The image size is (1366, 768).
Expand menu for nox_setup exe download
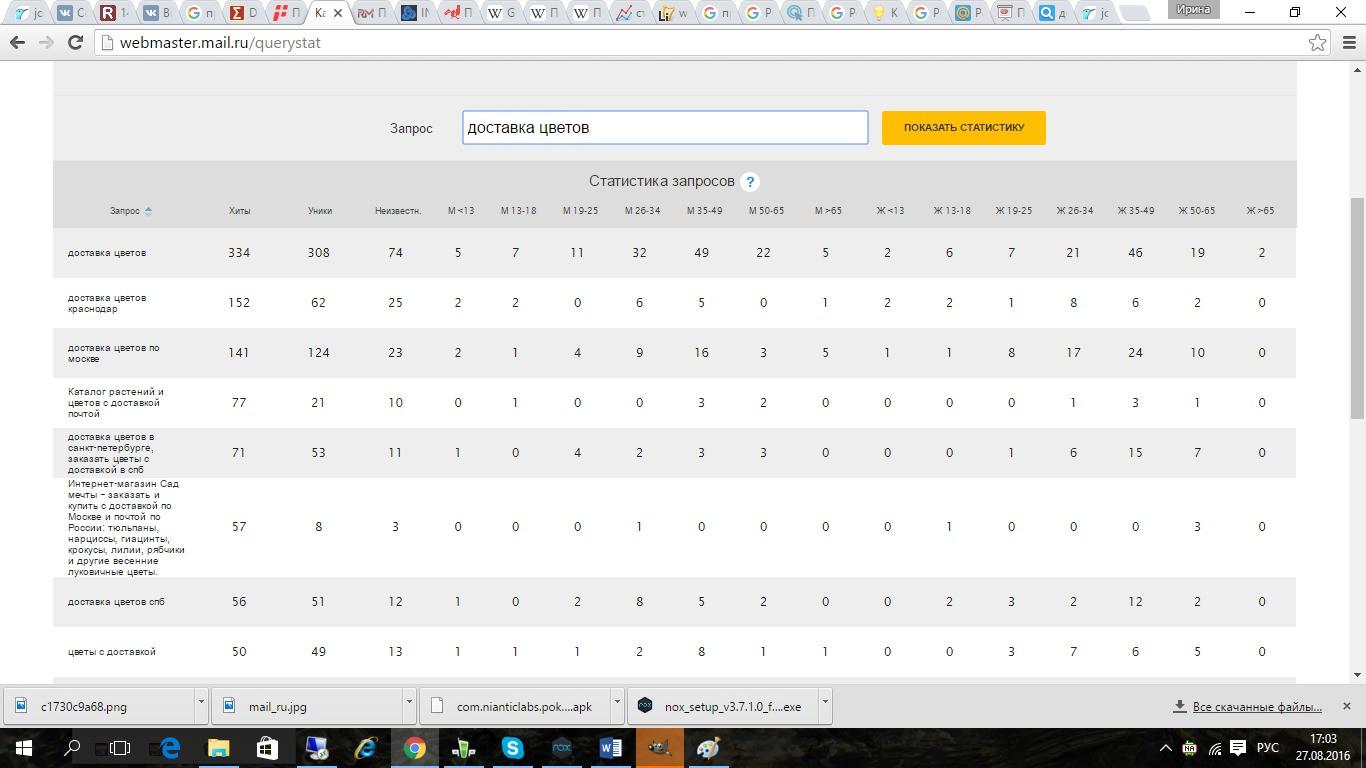[x=825, y=706]
